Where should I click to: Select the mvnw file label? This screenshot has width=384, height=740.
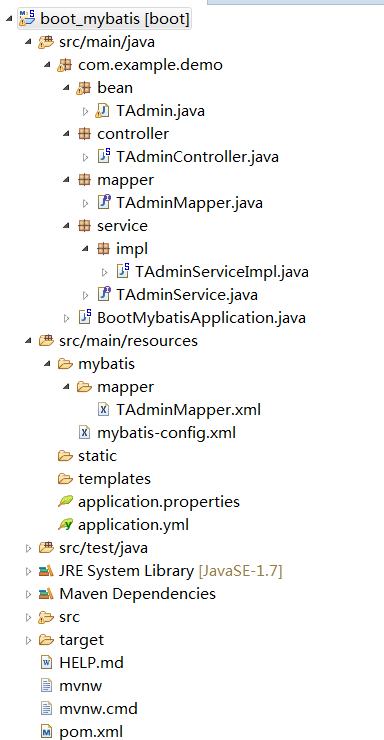point(81,686)
